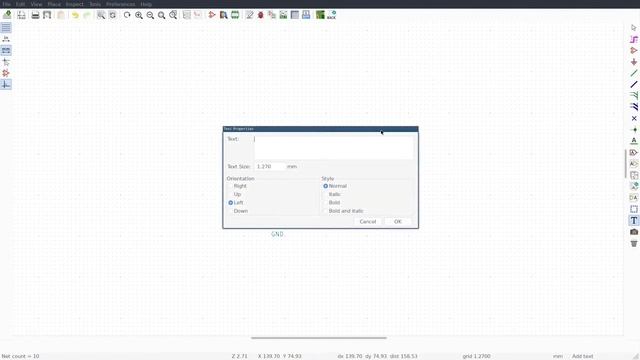The width and height of the screenshot is (640, 360).
Task: Select Left orientation
Action: (x=236, y=203)
